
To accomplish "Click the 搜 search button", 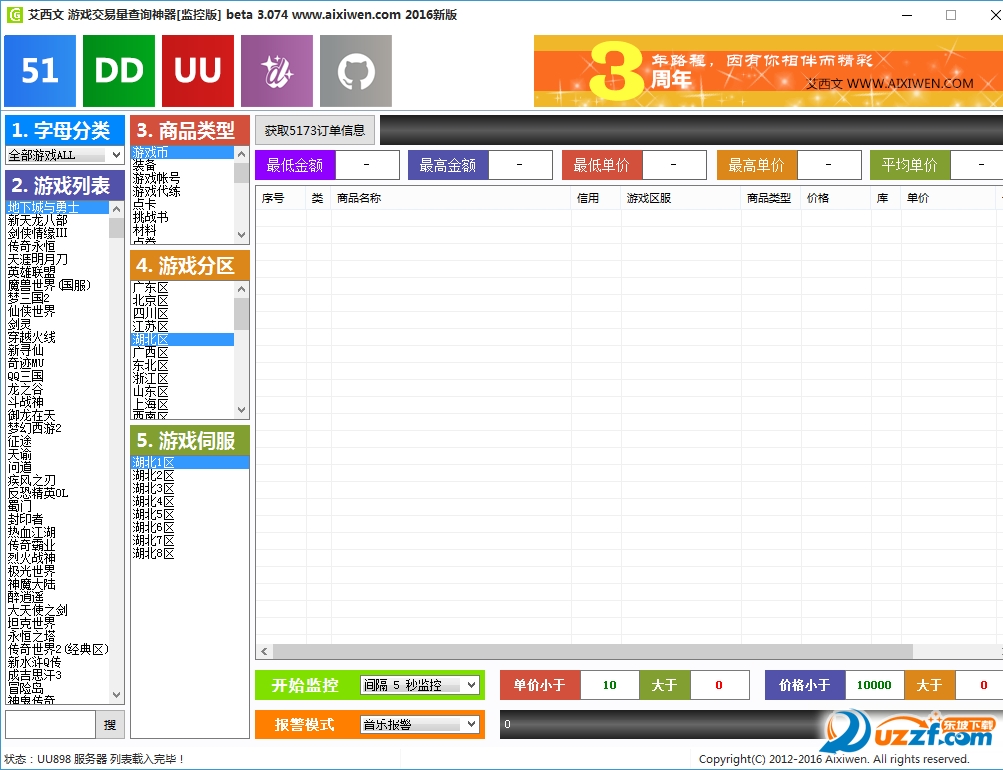I will [x=110, y=725].
